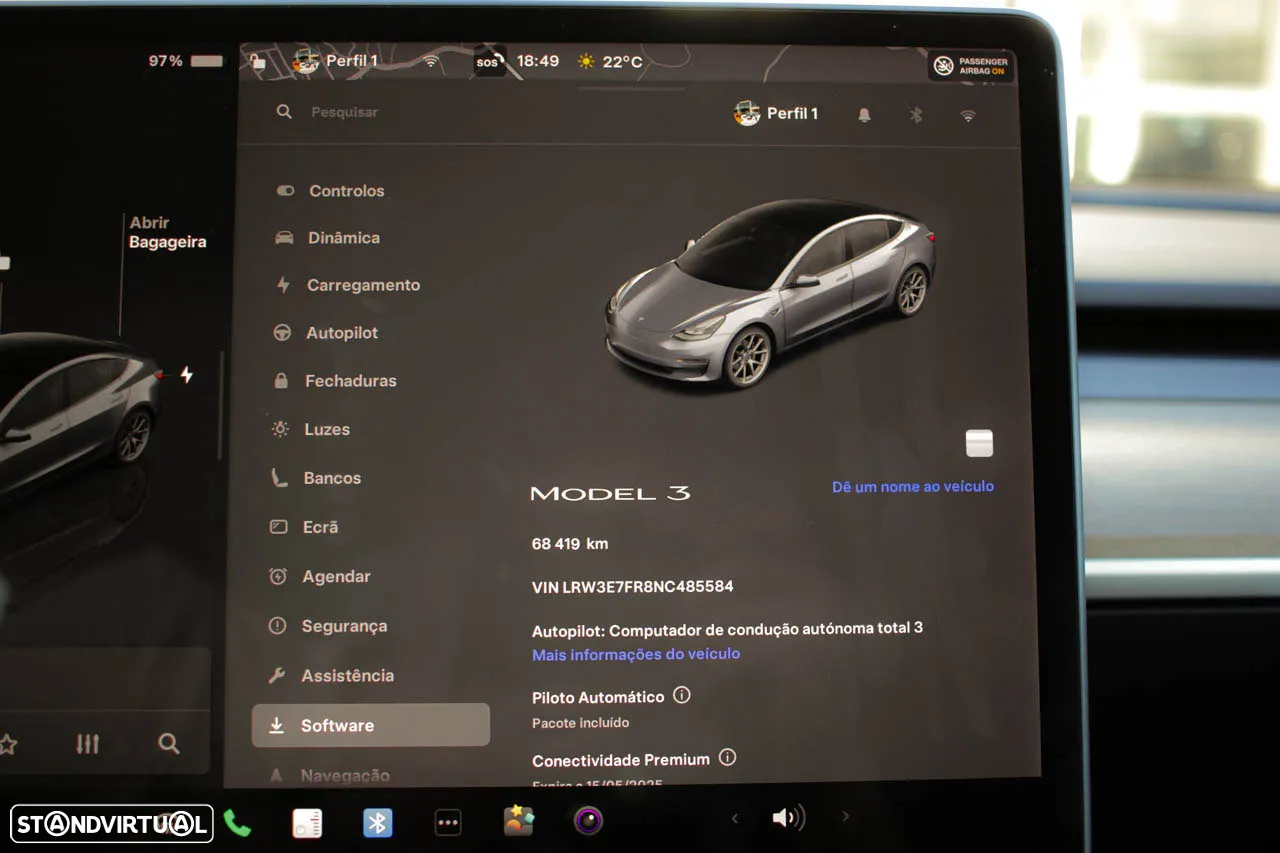This screenshot has width=1280, height=853.
Task: Tap the charging bolt icon beside car
Action: 186,375
